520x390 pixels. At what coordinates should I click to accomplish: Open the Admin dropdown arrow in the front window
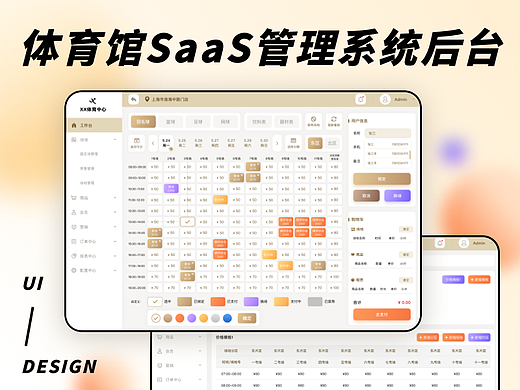413,99
